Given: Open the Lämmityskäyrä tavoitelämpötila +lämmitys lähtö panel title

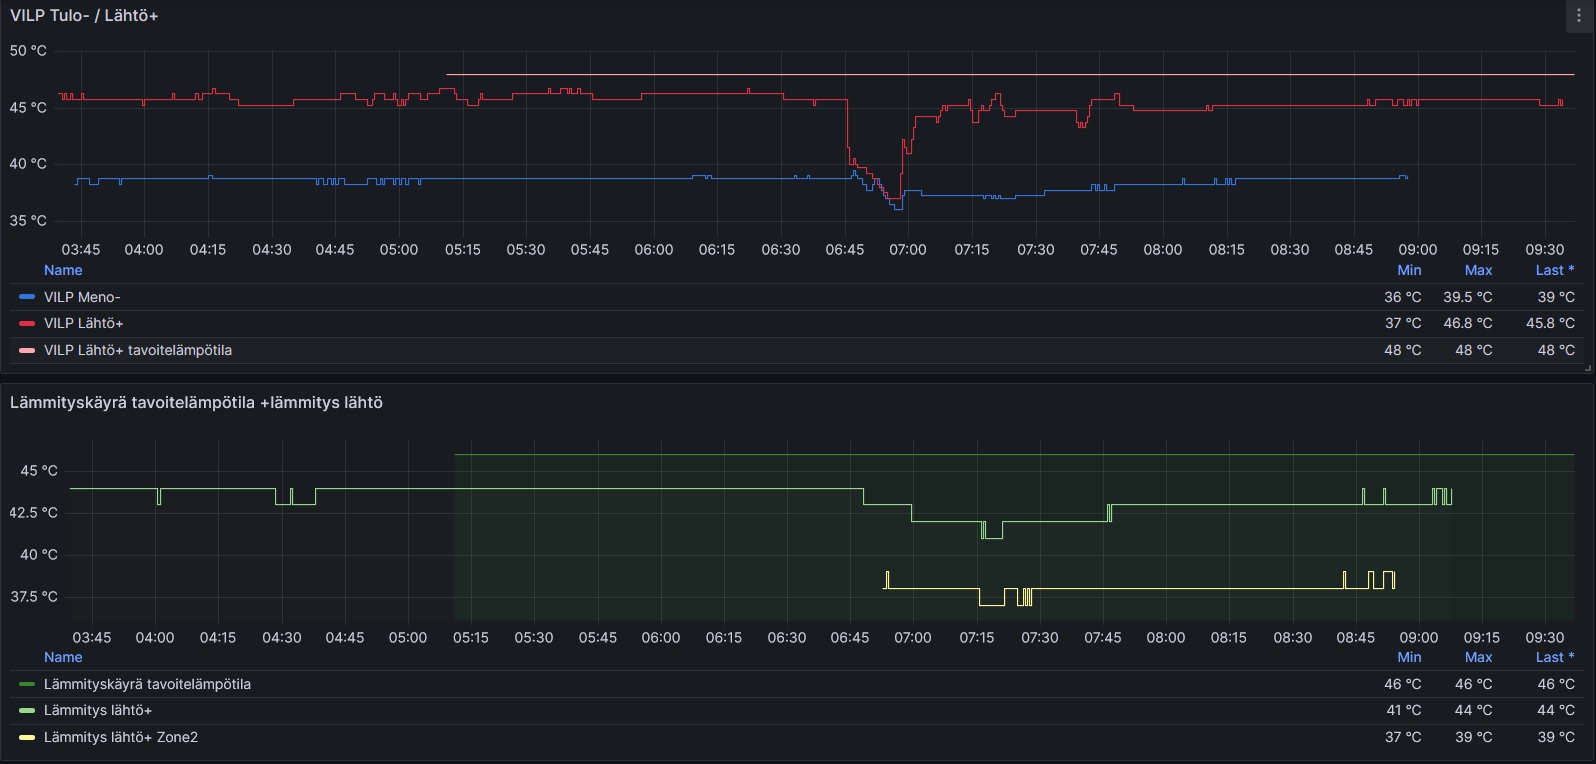Looking at the screenshot, I should [196, 403].
